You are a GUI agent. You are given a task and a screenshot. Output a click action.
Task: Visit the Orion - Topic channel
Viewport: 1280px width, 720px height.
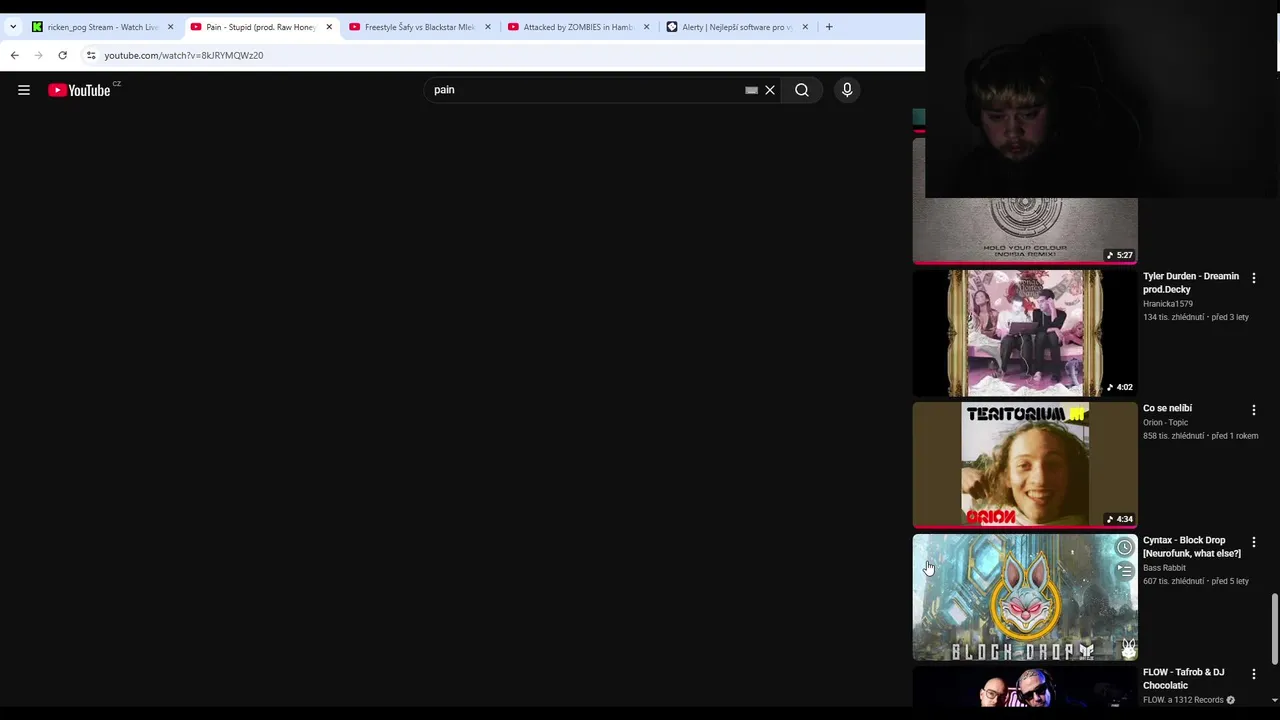[1166, 423]
